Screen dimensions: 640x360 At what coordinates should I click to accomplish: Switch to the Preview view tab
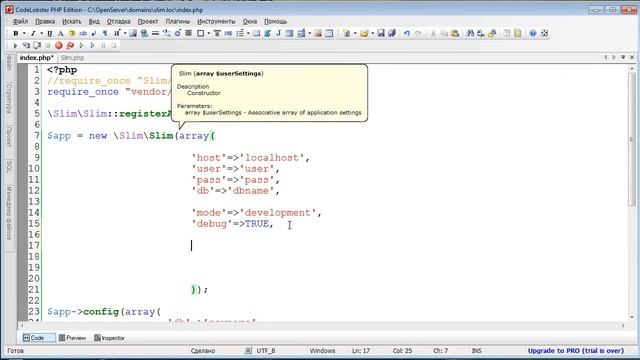pos(73,338)
